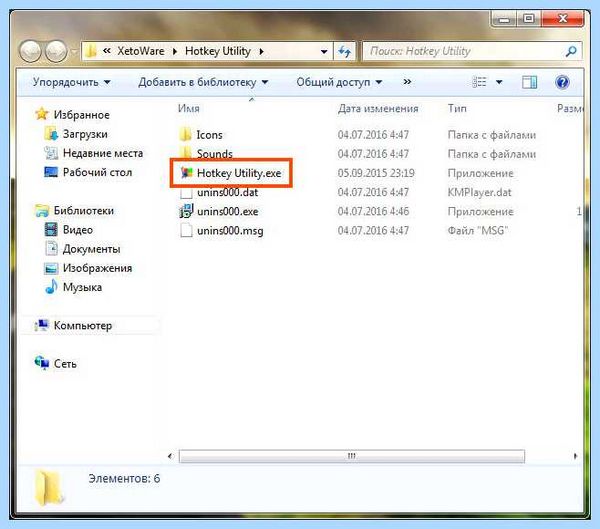Toggle the preview pane icon
The image size is (600, 529).
[529, 82]
